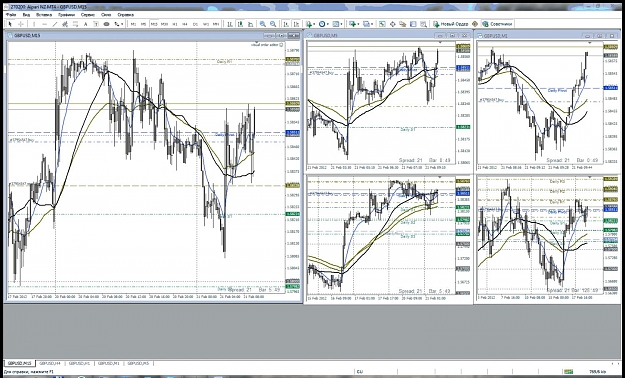The image size is (625, 378).
Task: Open the Файл menu
Action: 12,14
